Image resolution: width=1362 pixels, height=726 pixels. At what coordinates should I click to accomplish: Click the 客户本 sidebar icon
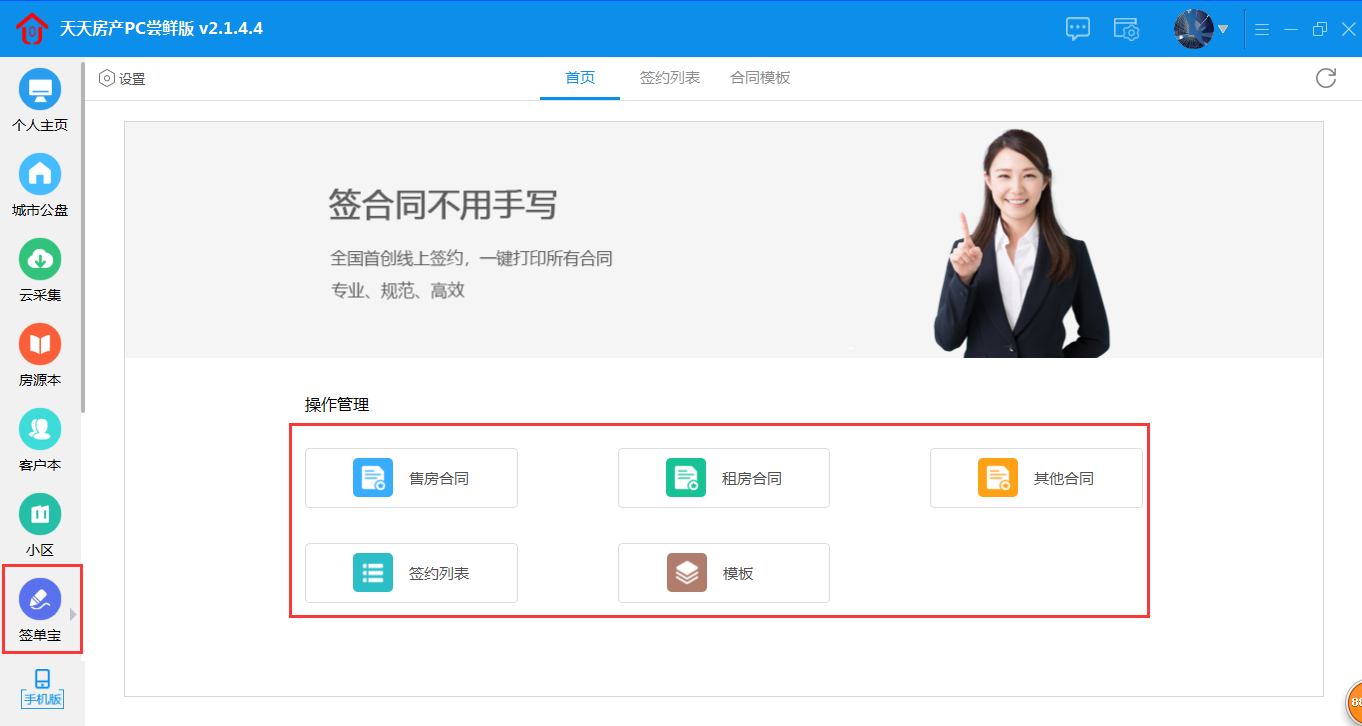(40, 430)
